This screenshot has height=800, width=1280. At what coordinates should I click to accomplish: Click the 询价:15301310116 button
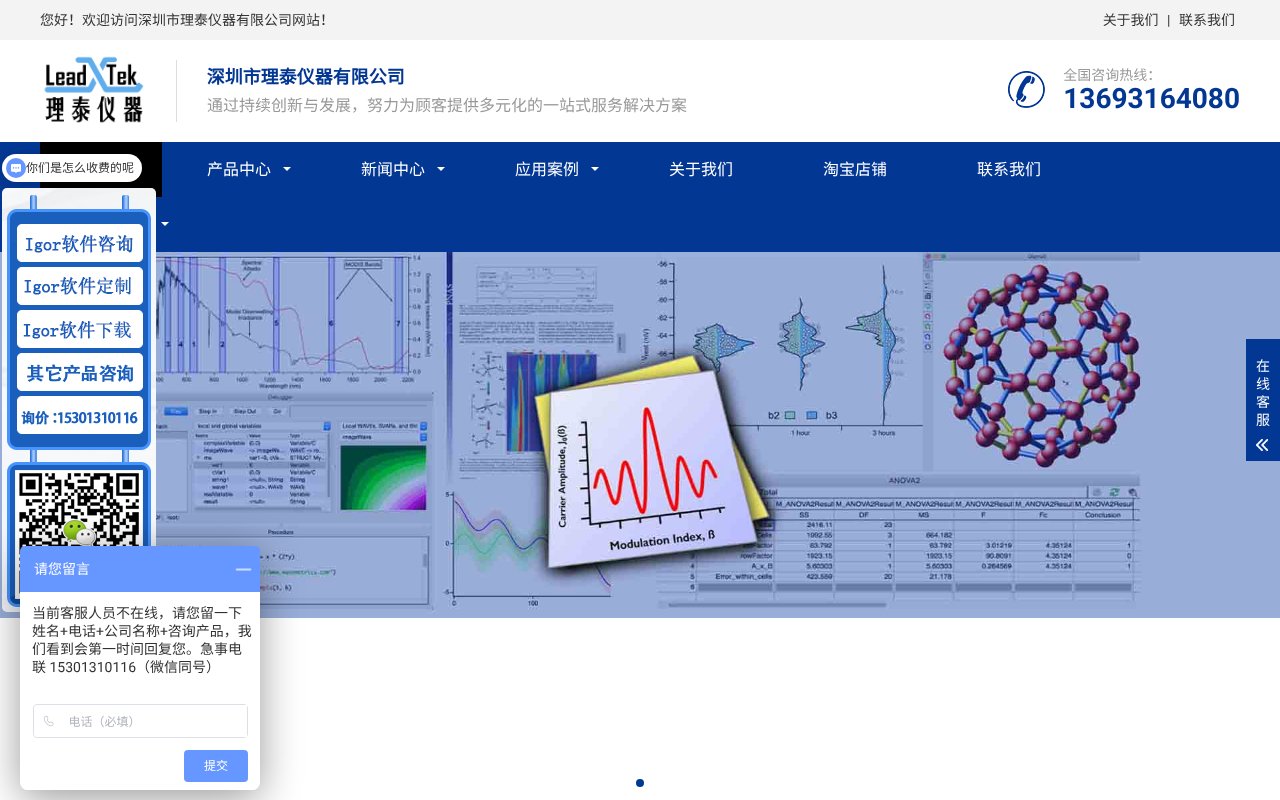79,417
